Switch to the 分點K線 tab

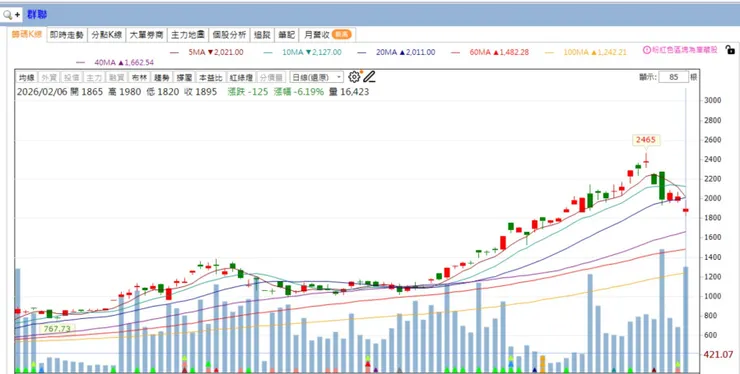click(x=107, y=34)
